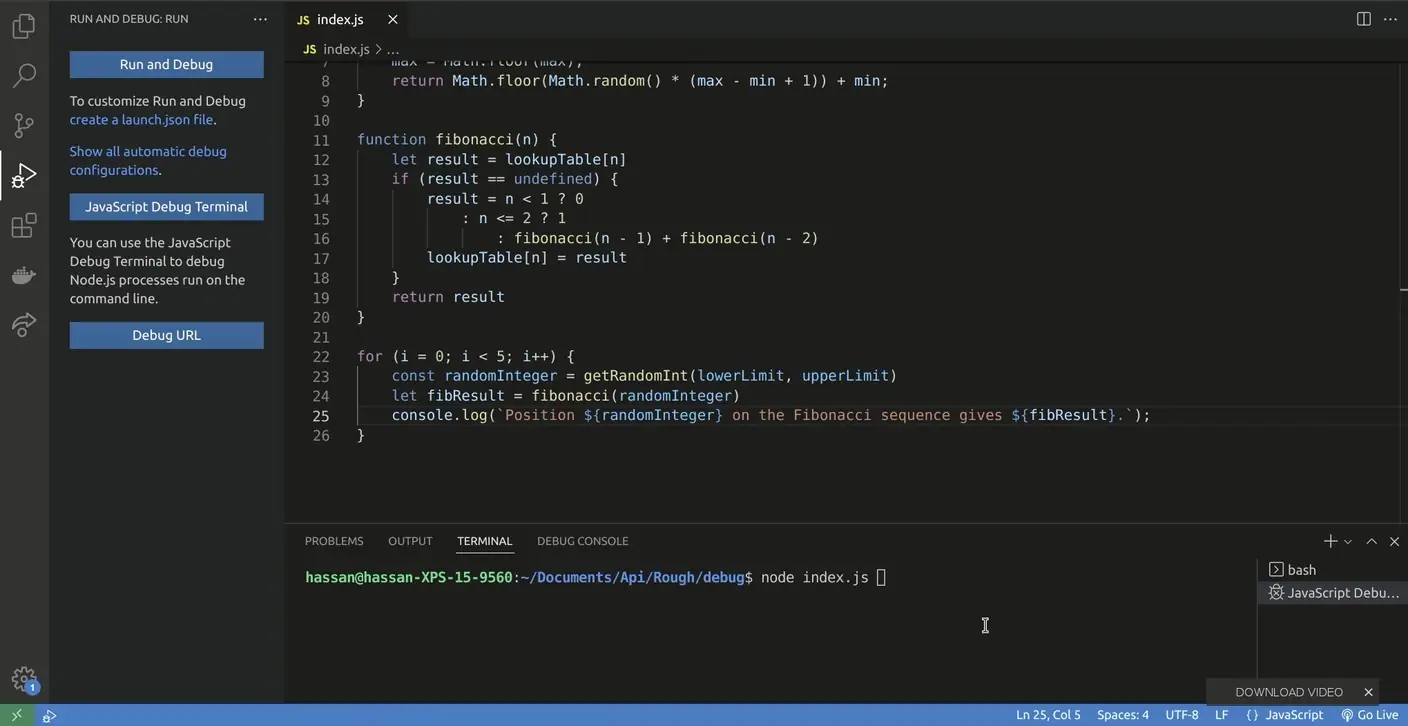The width and height of the screenshot is (1408, 726).
Task: Select JavaScript language mode in status bar
Action: (1294, 715)
